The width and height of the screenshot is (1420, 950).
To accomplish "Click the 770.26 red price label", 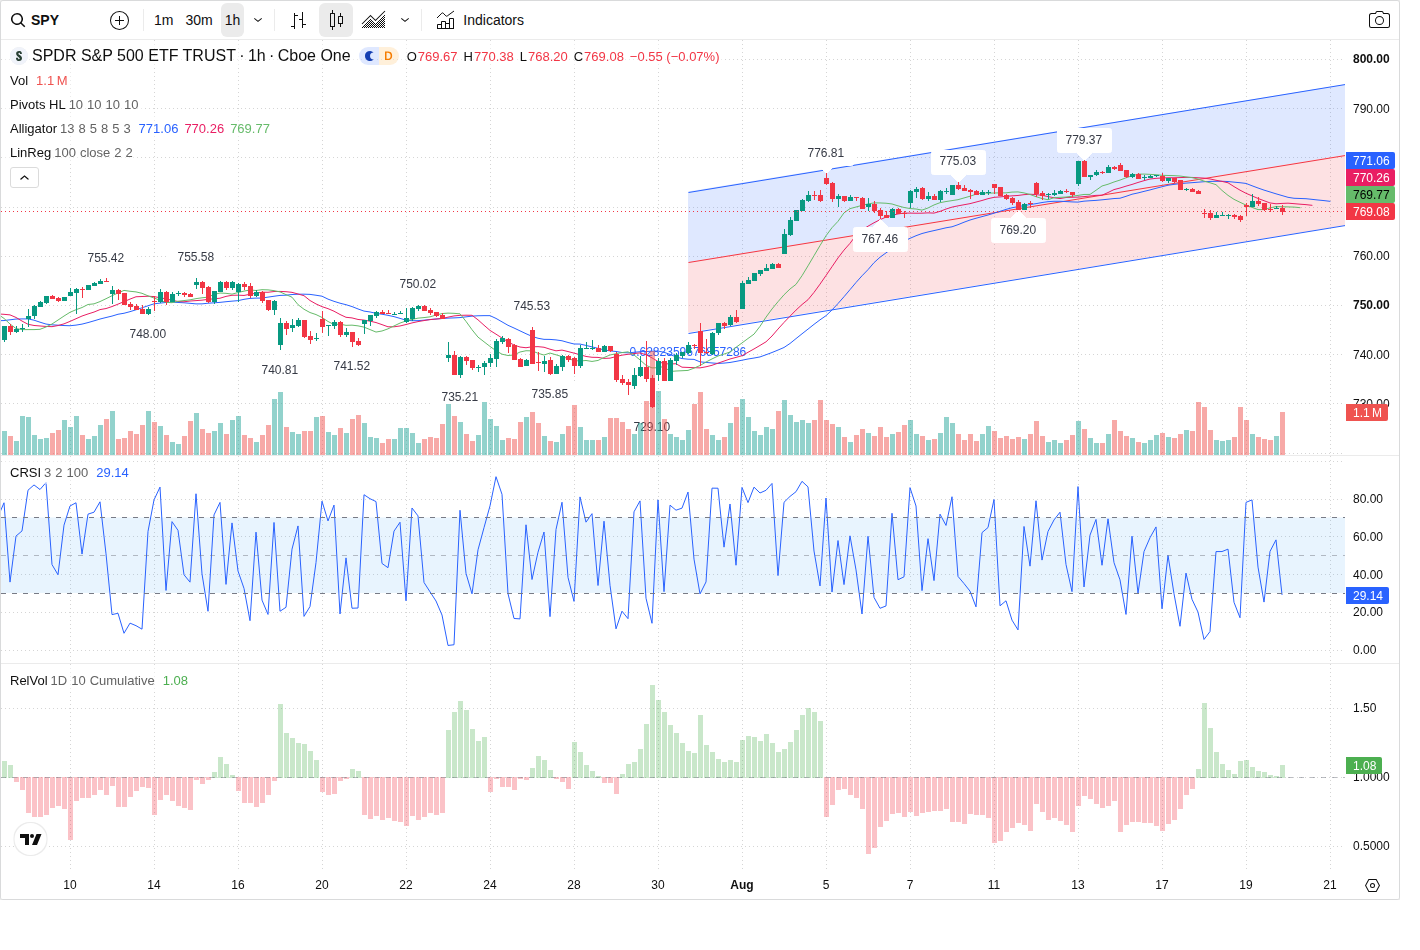I will (x=1371, y=178).
